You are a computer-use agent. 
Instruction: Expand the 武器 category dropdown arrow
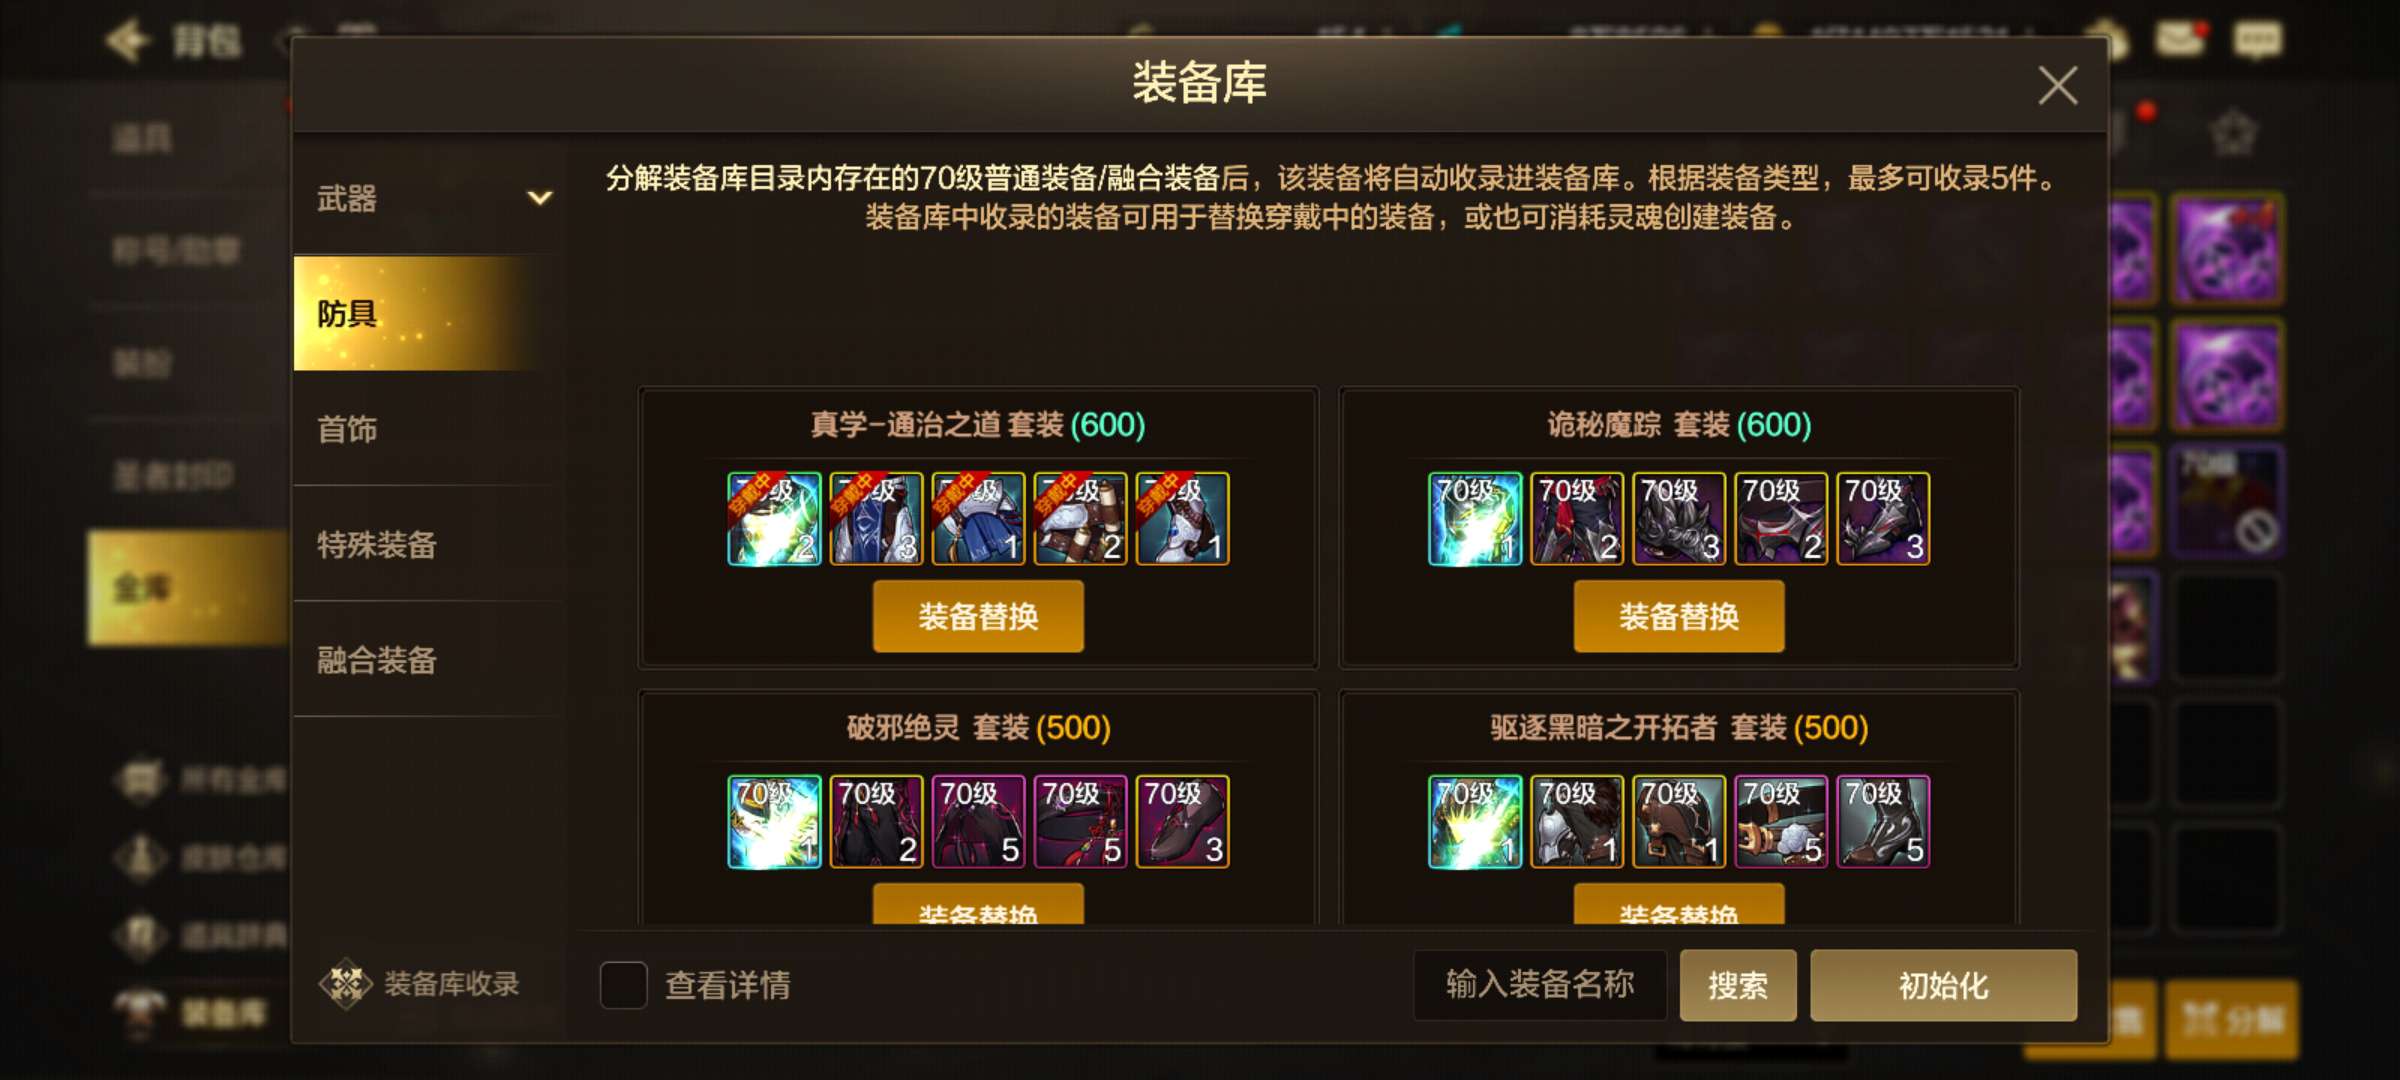tap(539, 198)
